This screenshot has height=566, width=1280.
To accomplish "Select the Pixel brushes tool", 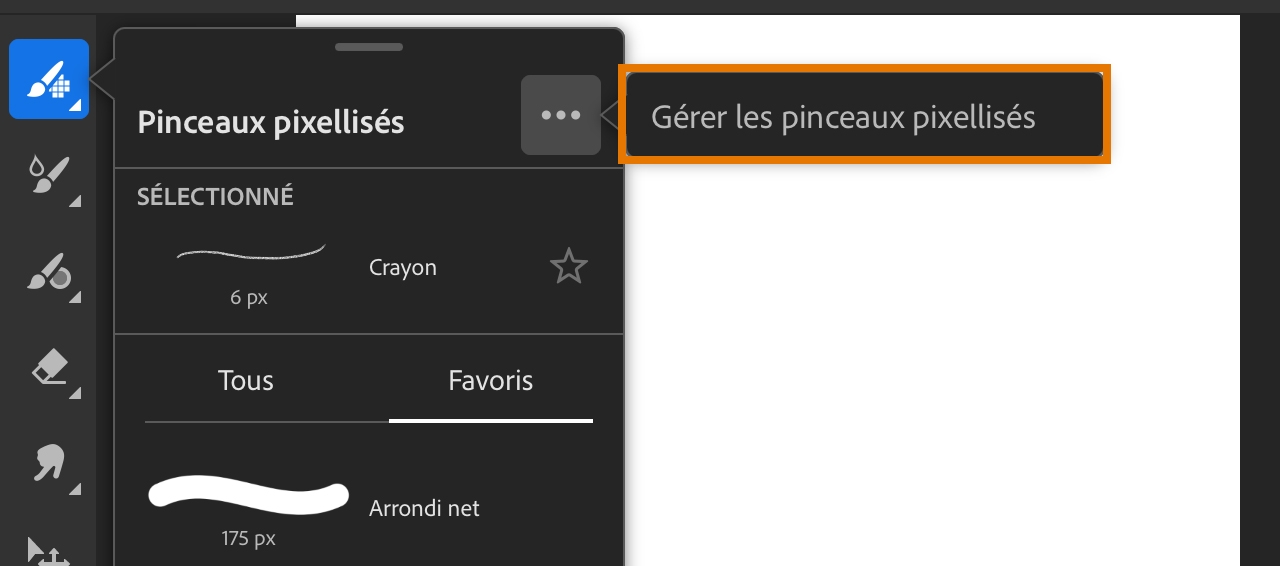I will pos(48,79).
